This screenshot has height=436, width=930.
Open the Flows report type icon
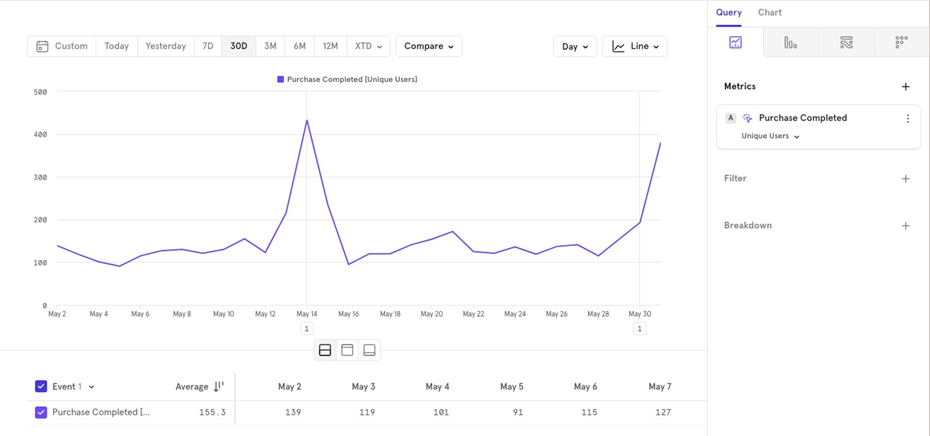pyautogui.click(x=846, y=43)
